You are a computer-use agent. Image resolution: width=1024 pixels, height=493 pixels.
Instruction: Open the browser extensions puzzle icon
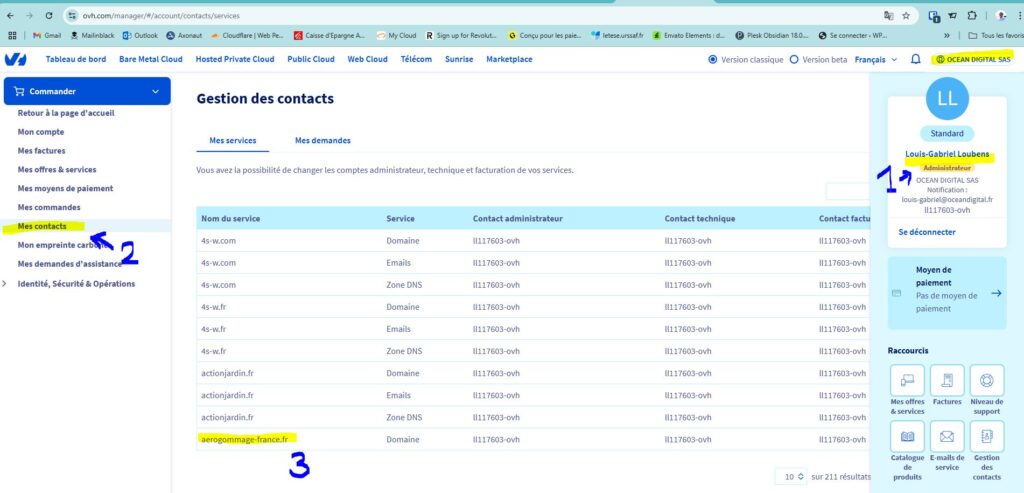(972, 15)
